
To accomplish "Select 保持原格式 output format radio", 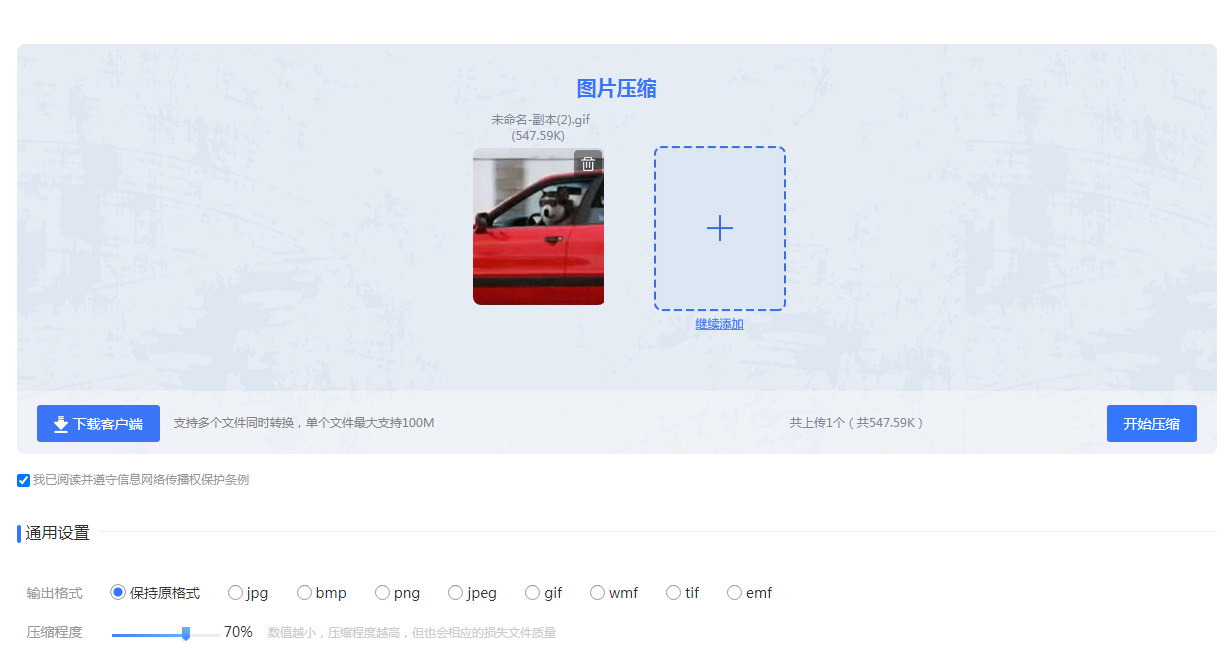I will (118, 593).
